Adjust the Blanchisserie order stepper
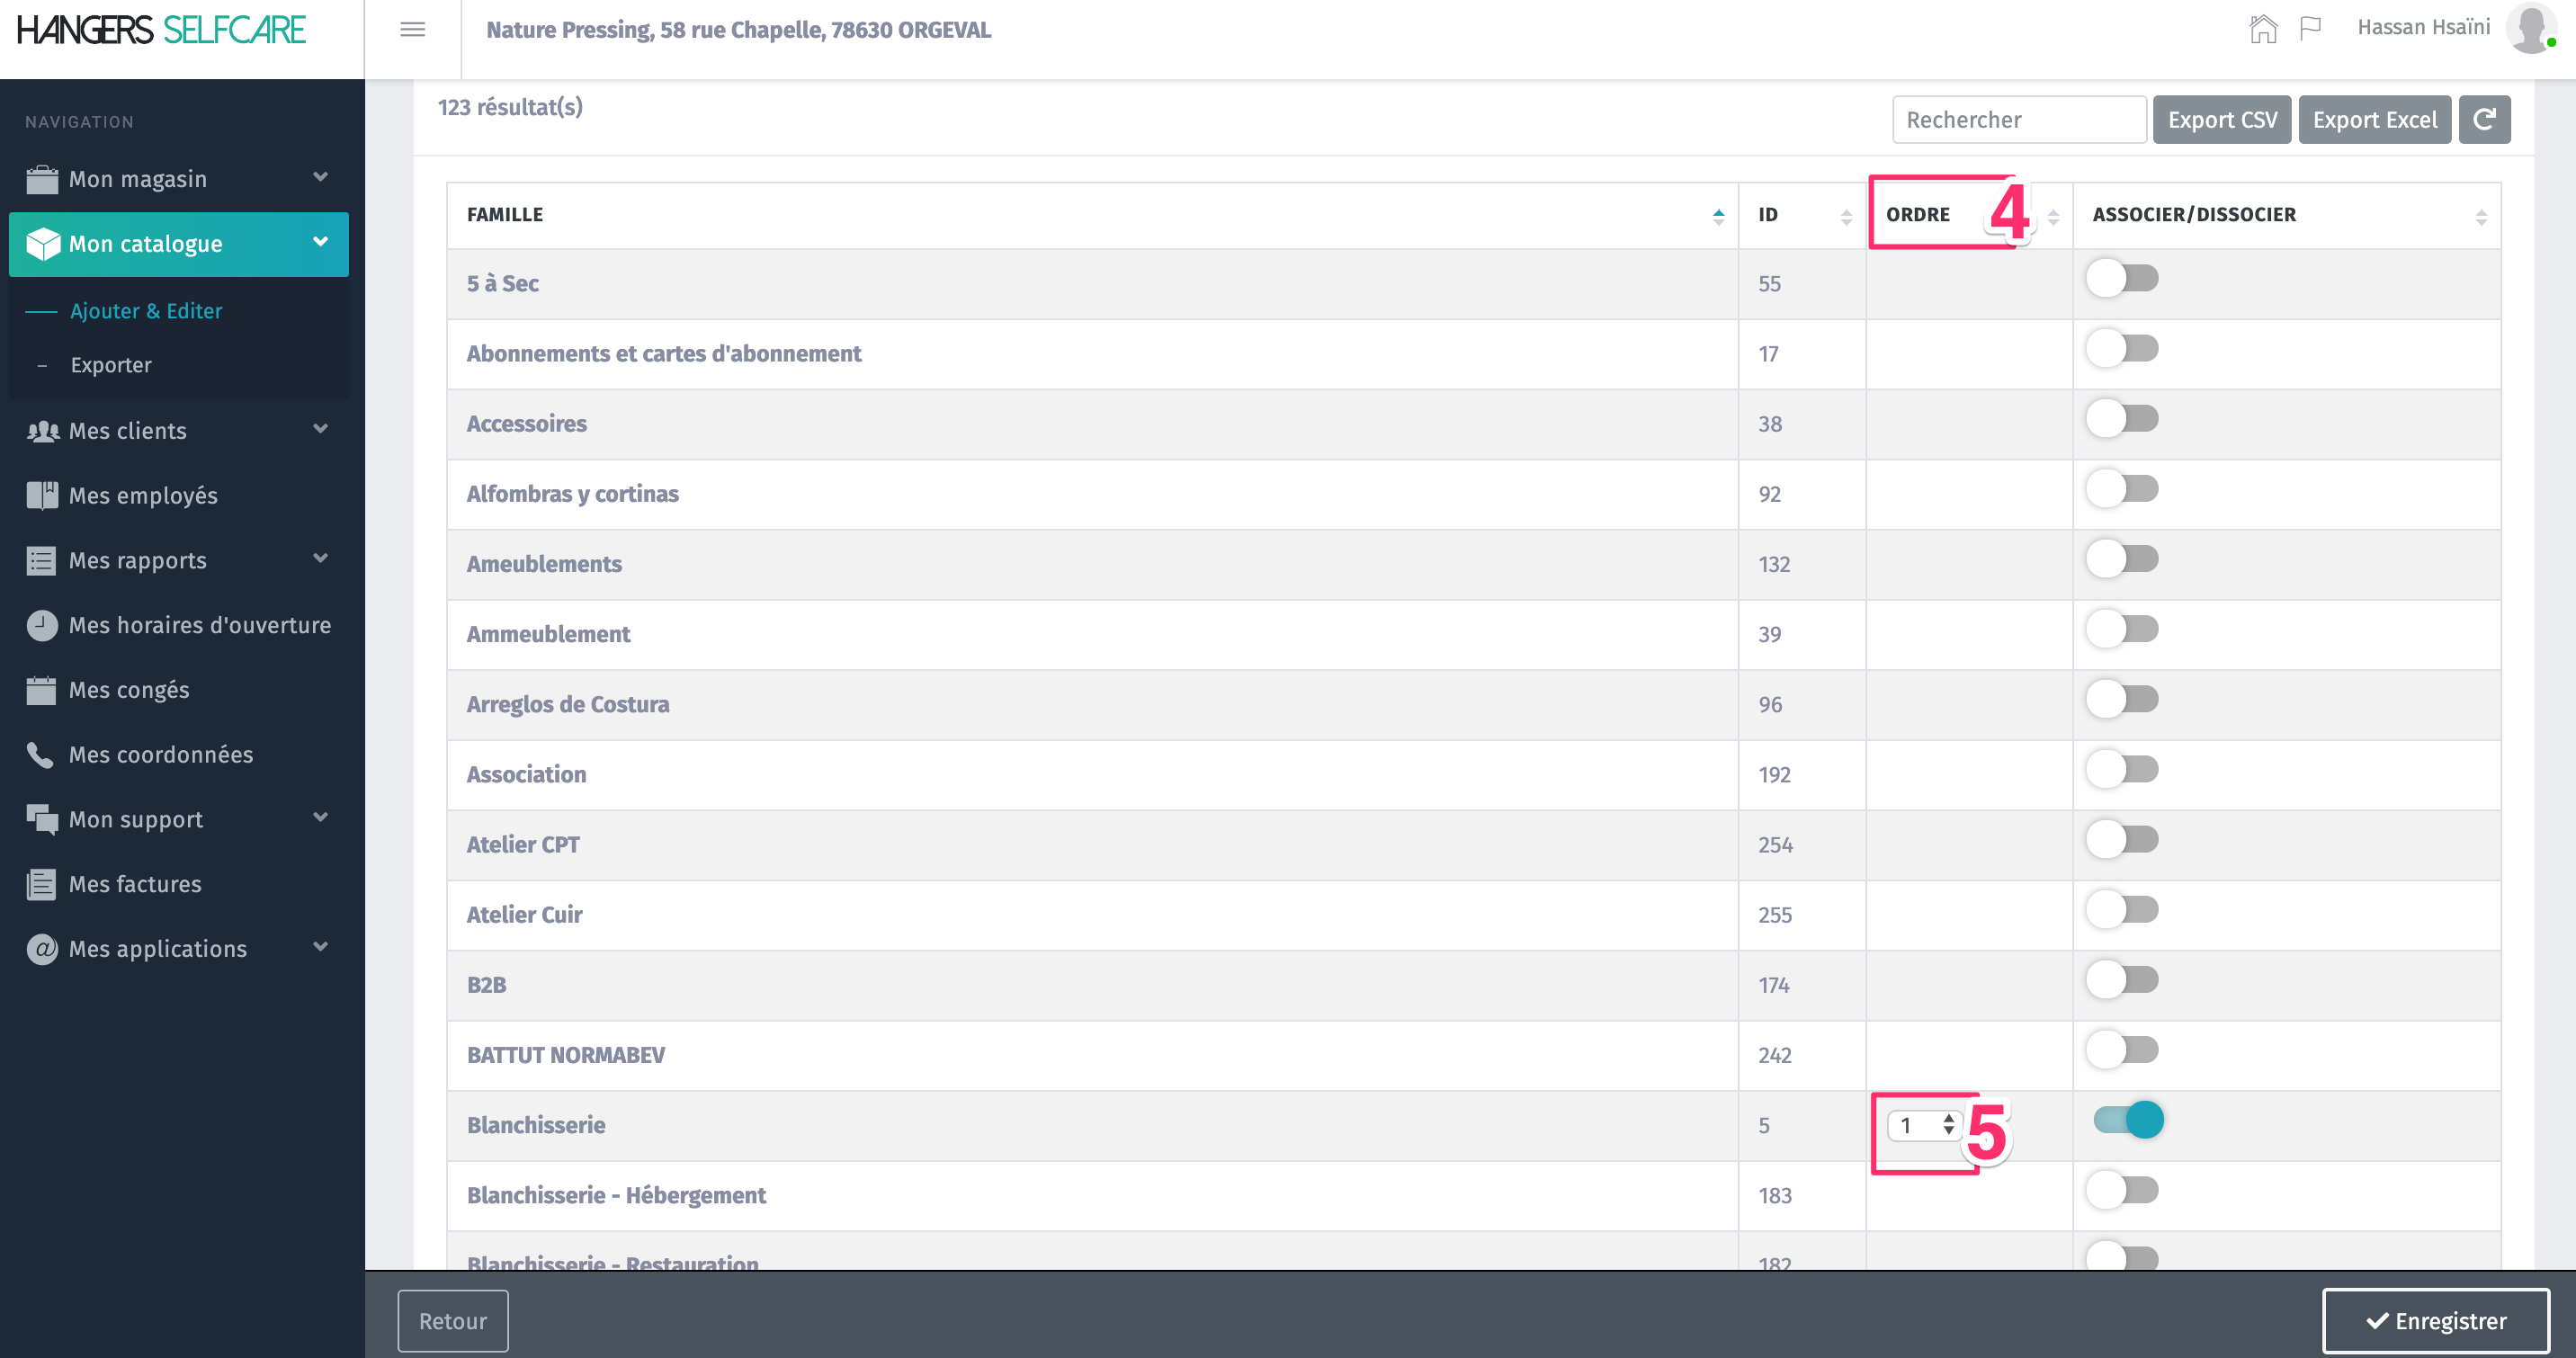 pos(1948,1125)
